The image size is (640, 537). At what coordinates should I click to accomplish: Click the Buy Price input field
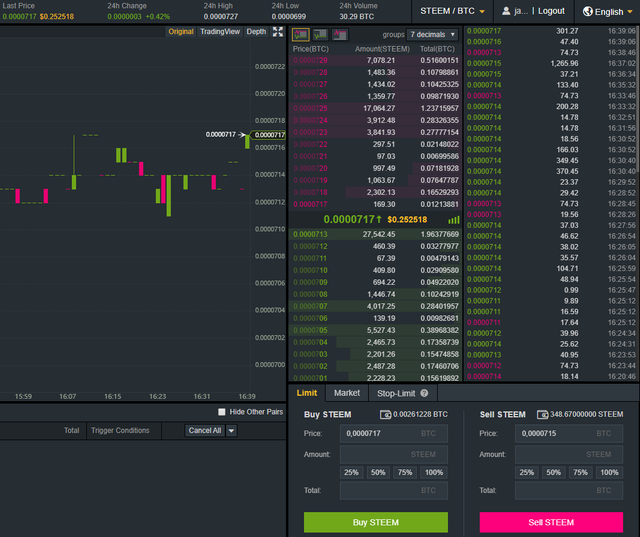click(394, 433)
